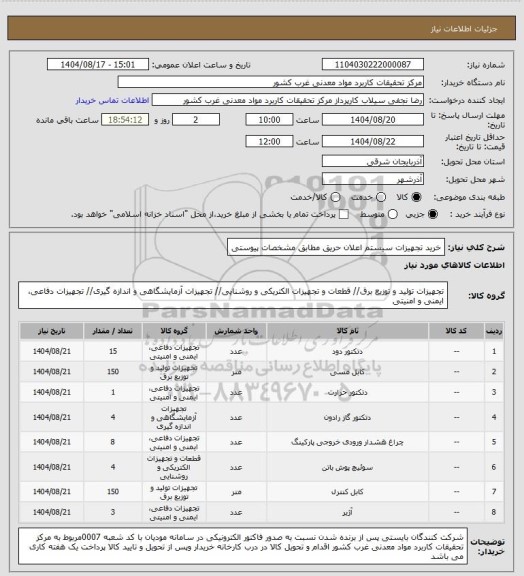
Task: Click product group in سوئیچ پوش باتن row
Action: (174, 468)
